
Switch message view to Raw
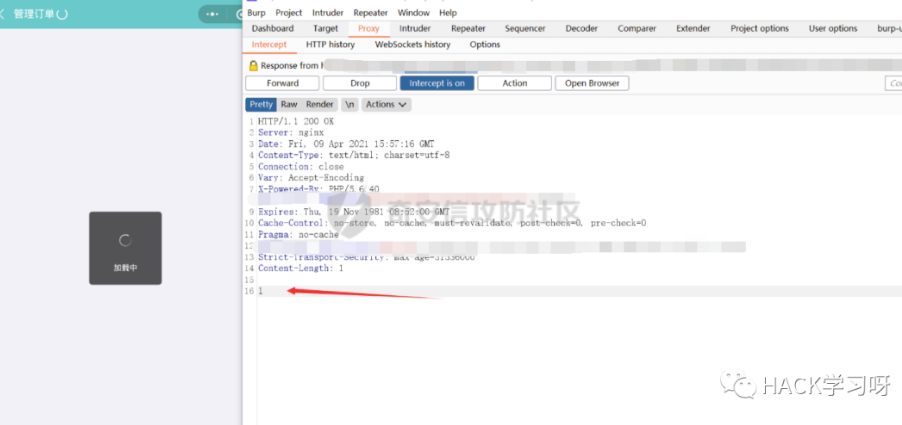click(x=289, y=104)
